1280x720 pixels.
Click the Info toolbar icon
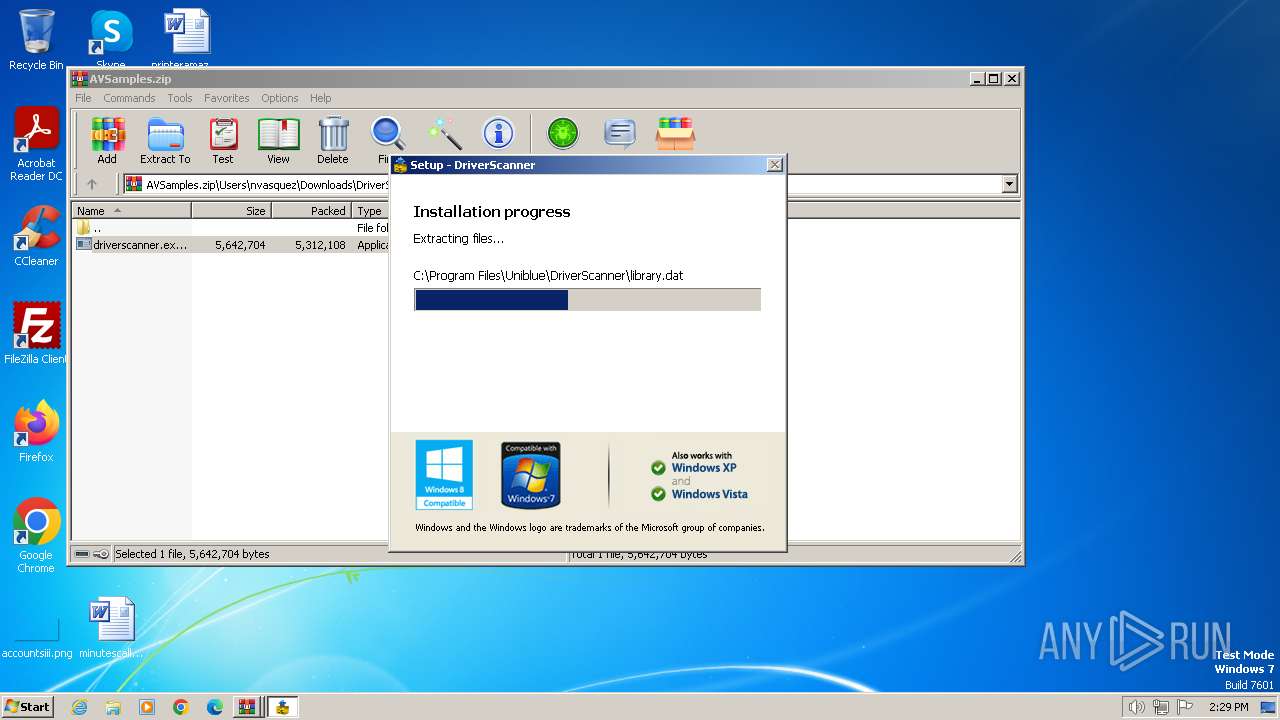(x=498, y=133)
